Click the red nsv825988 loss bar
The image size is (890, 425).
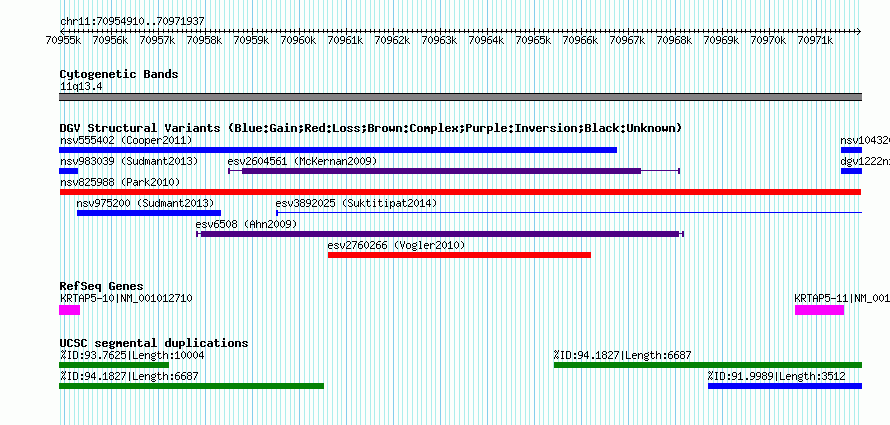click(x=460, y=192)
